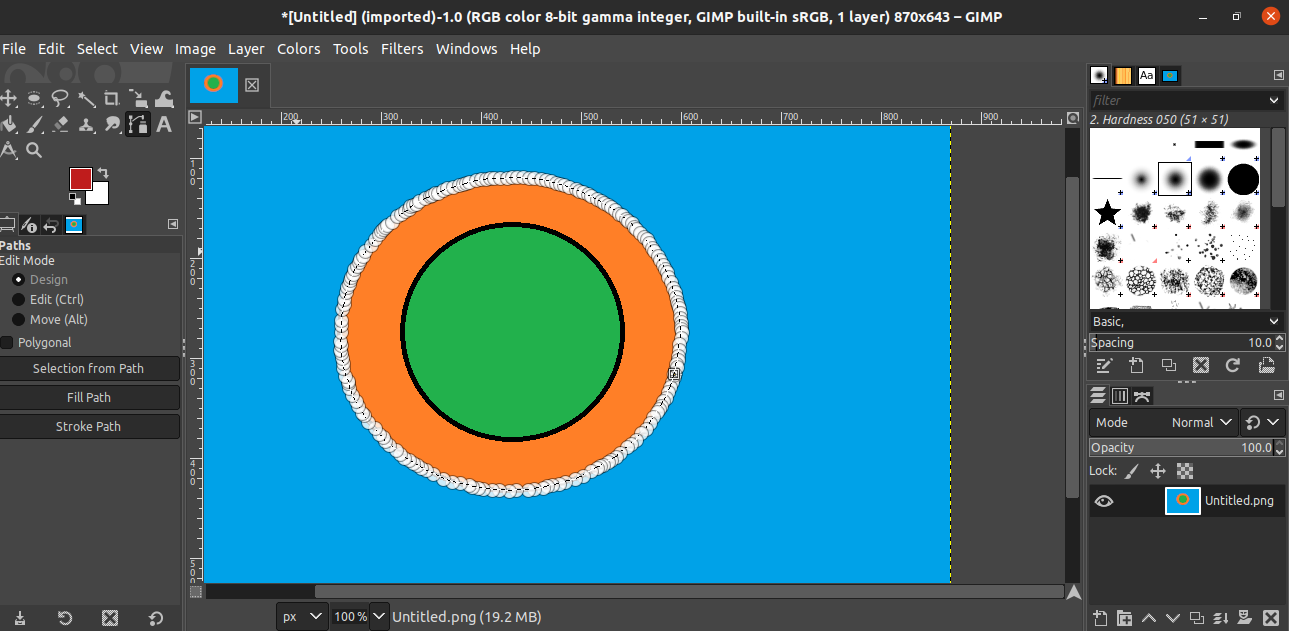Delete the Untitled.png layer

point(1271,618)
